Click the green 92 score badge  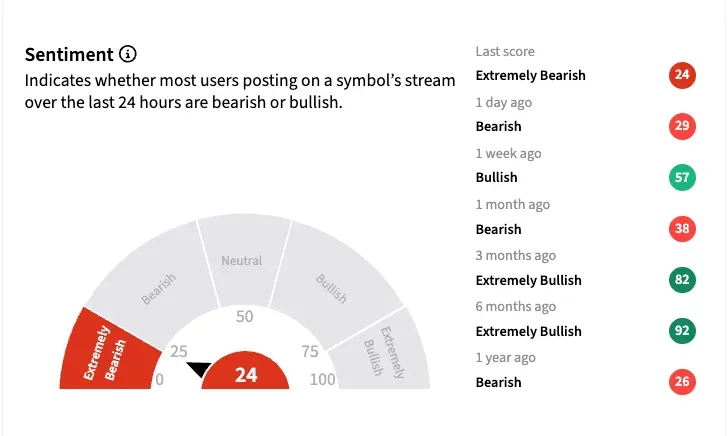click(x=682, y=331)
